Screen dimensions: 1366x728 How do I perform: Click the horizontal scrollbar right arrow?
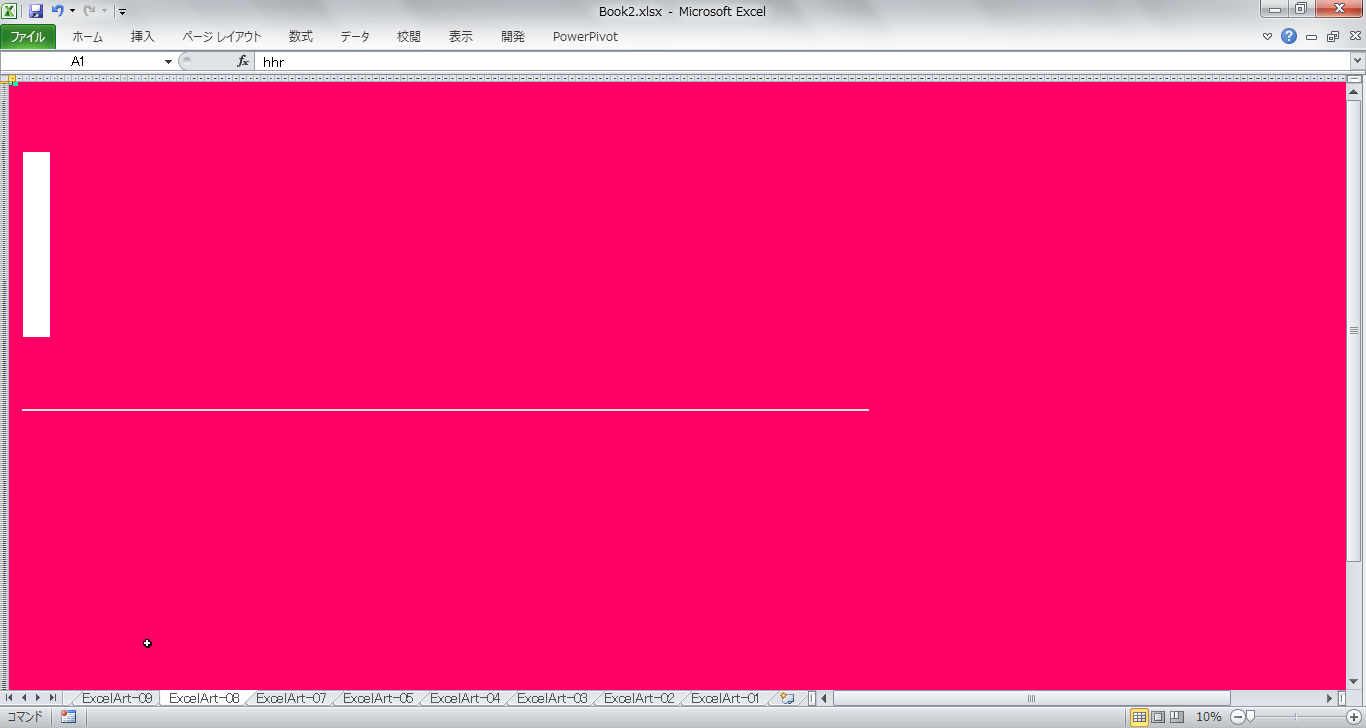click(x=1329, y=698)
